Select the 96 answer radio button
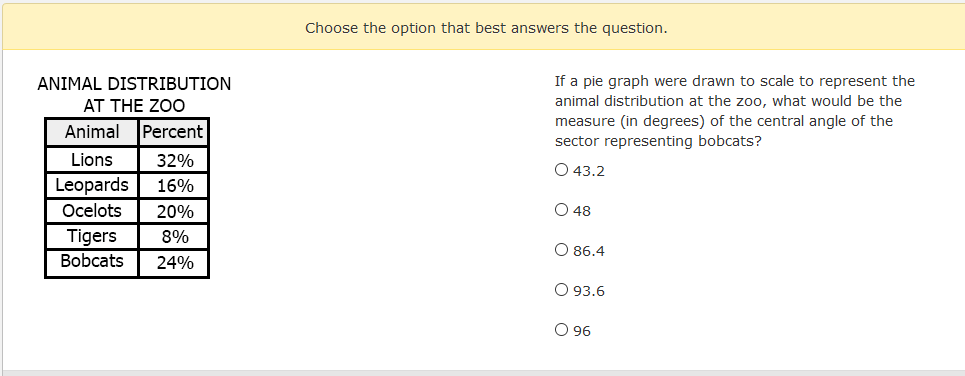This screenshot has height=376, width=965. pos(561,330)
